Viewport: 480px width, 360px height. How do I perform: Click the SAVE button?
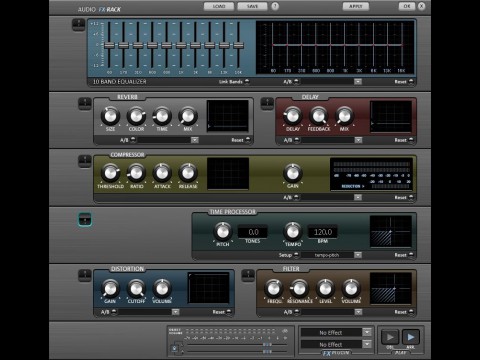pos(252,6)
